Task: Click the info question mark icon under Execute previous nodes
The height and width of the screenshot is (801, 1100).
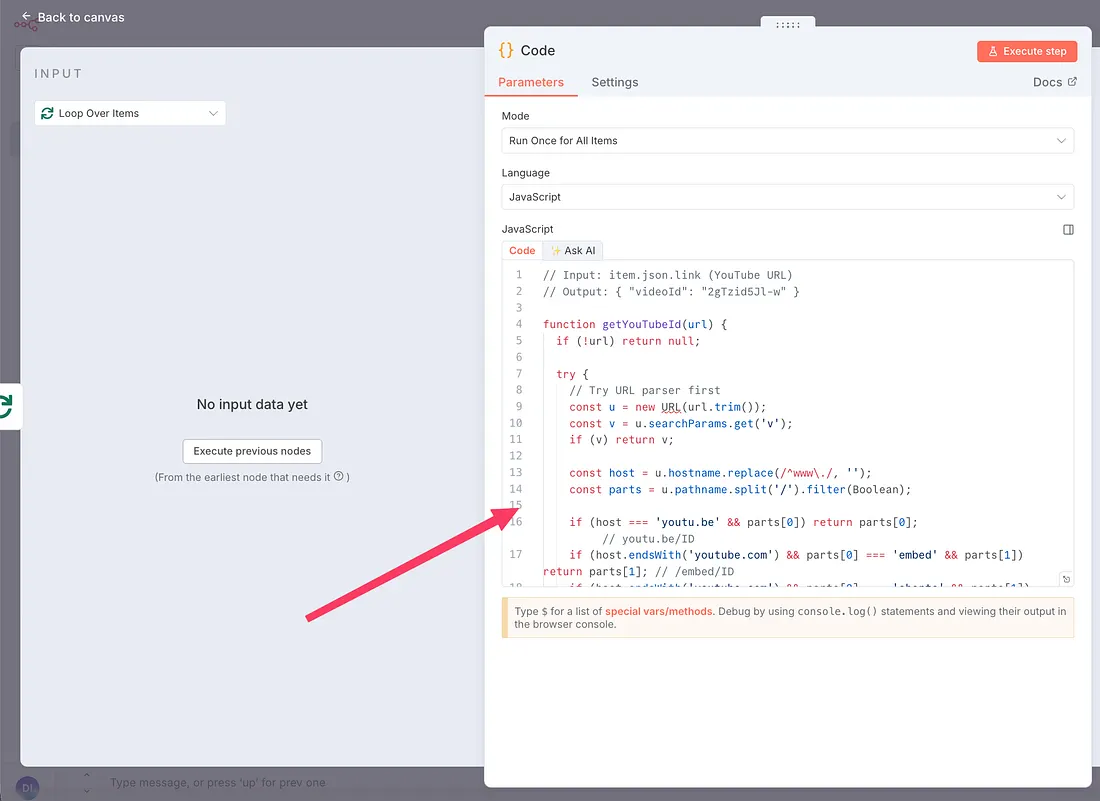Action: click(339, 477)
